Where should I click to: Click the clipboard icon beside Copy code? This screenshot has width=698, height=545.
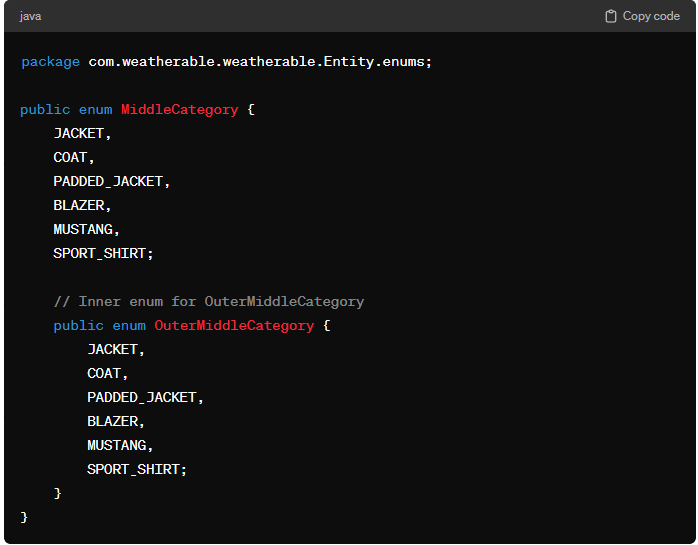pos(611,16)
